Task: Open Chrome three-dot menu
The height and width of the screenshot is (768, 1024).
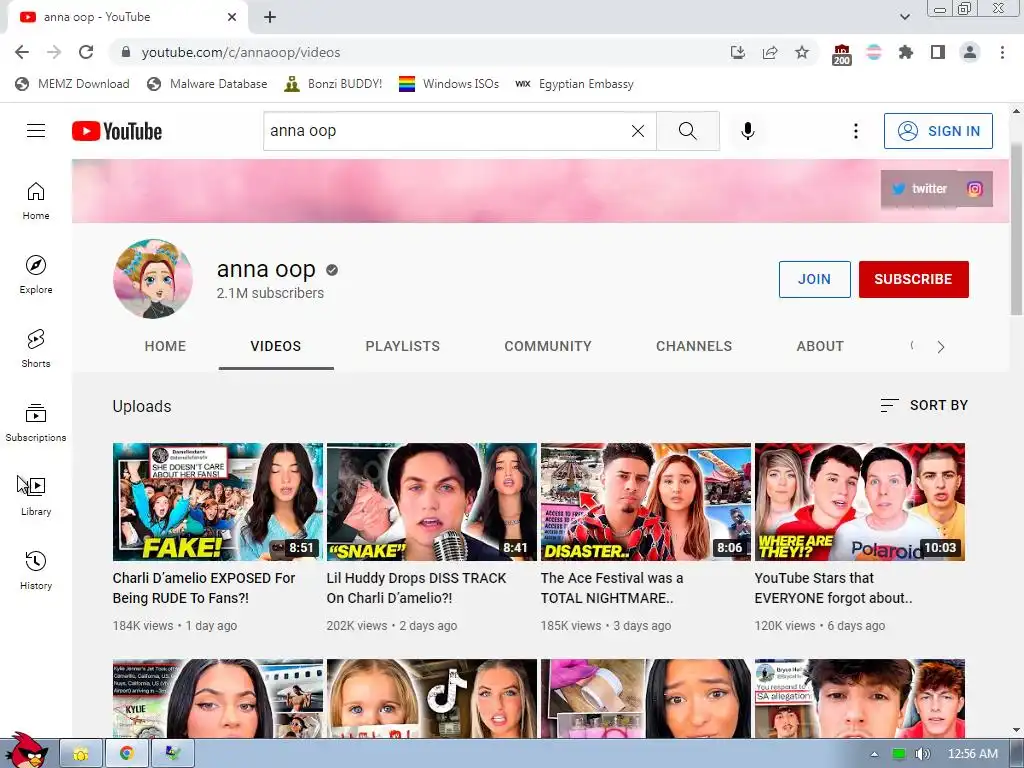Action: point(1002,52)
